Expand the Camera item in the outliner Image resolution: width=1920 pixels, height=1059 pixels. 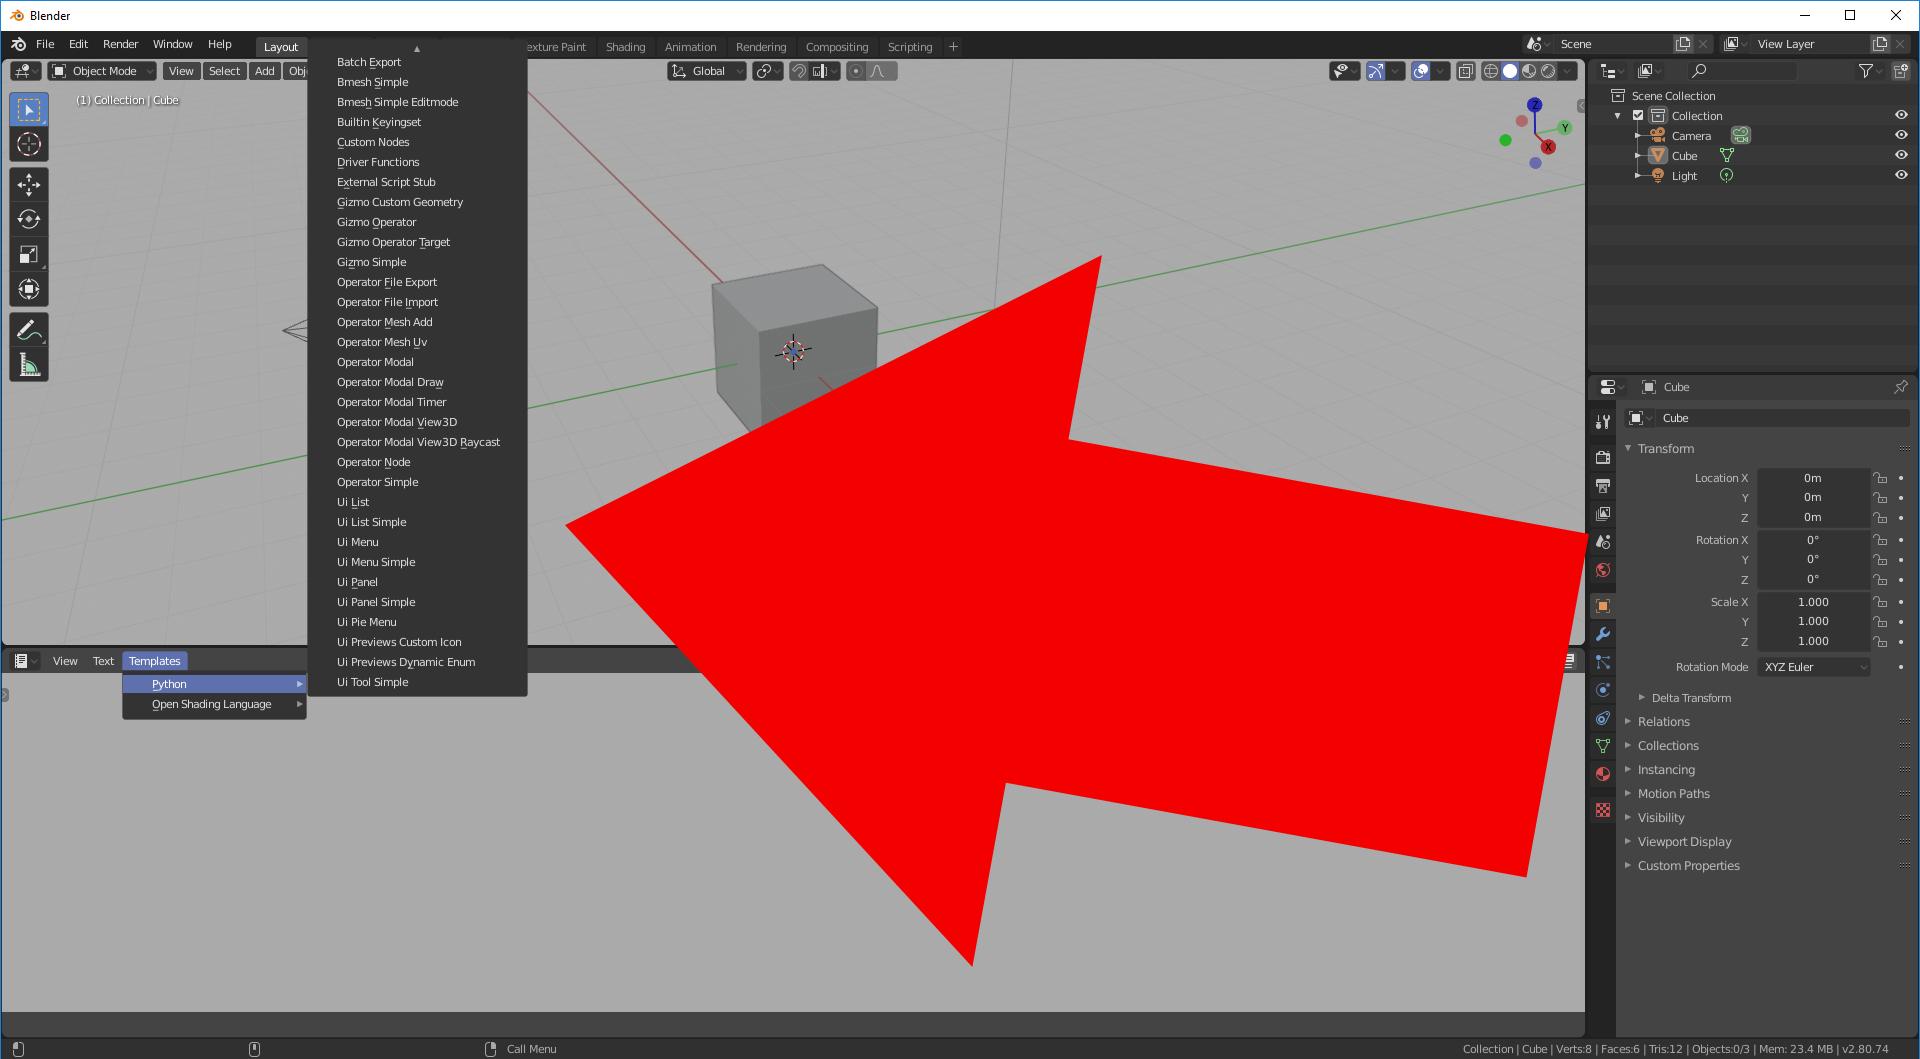[1638, 135]
